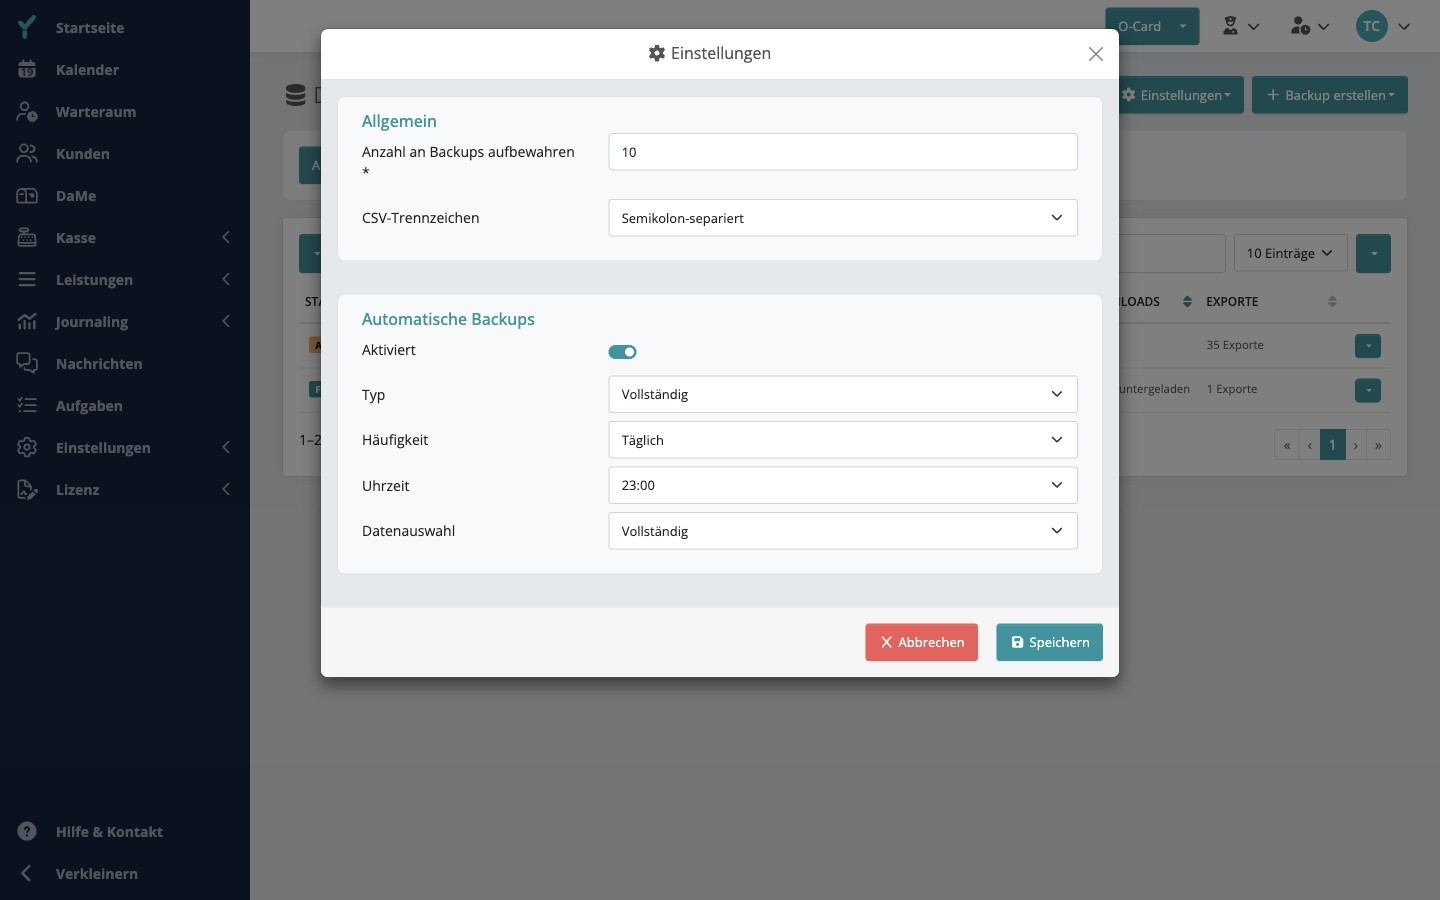Click the Einstellungen button in page header

pyautogui.click(x=1181, y=95)
